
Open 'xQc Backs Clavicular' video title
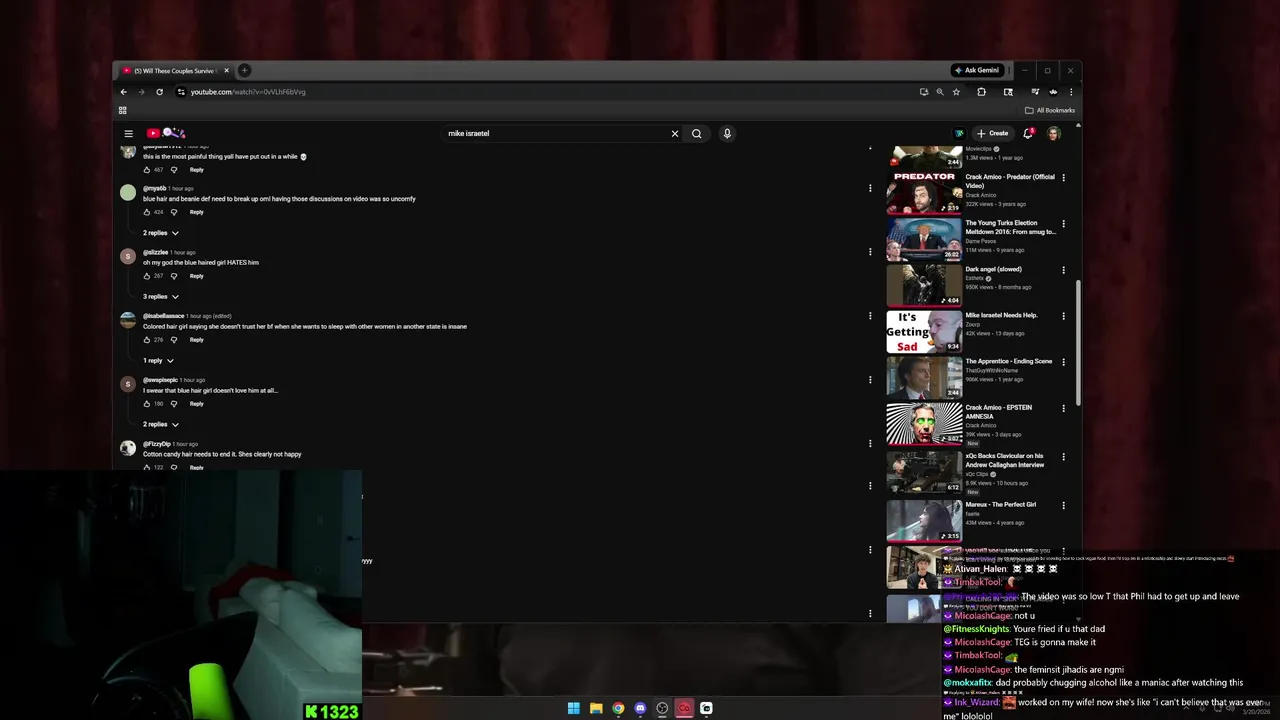1005,460
